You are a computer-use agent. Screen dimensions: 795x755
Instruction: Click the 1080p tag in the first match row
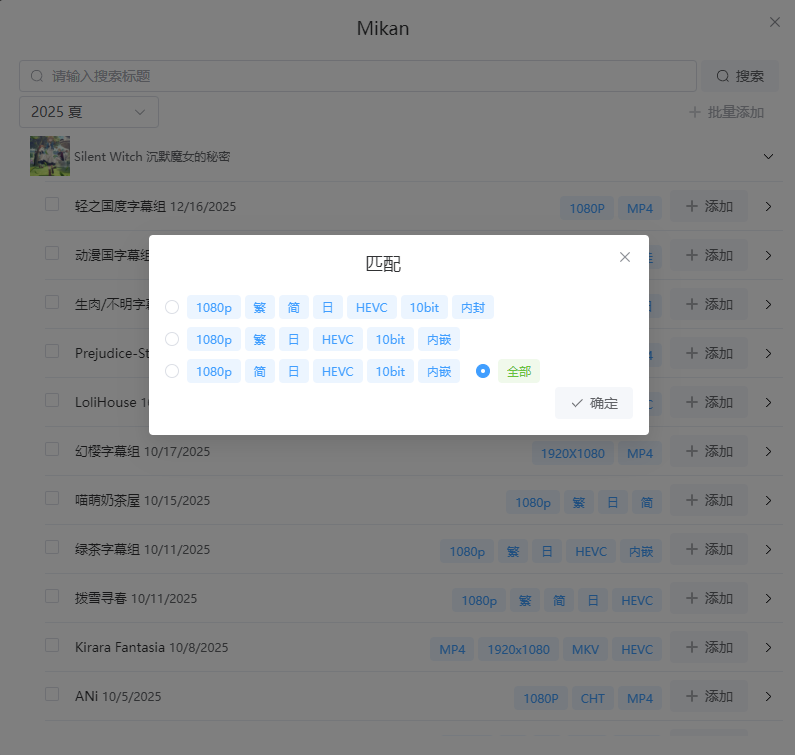pyautogui.click(x=213, y=307)
